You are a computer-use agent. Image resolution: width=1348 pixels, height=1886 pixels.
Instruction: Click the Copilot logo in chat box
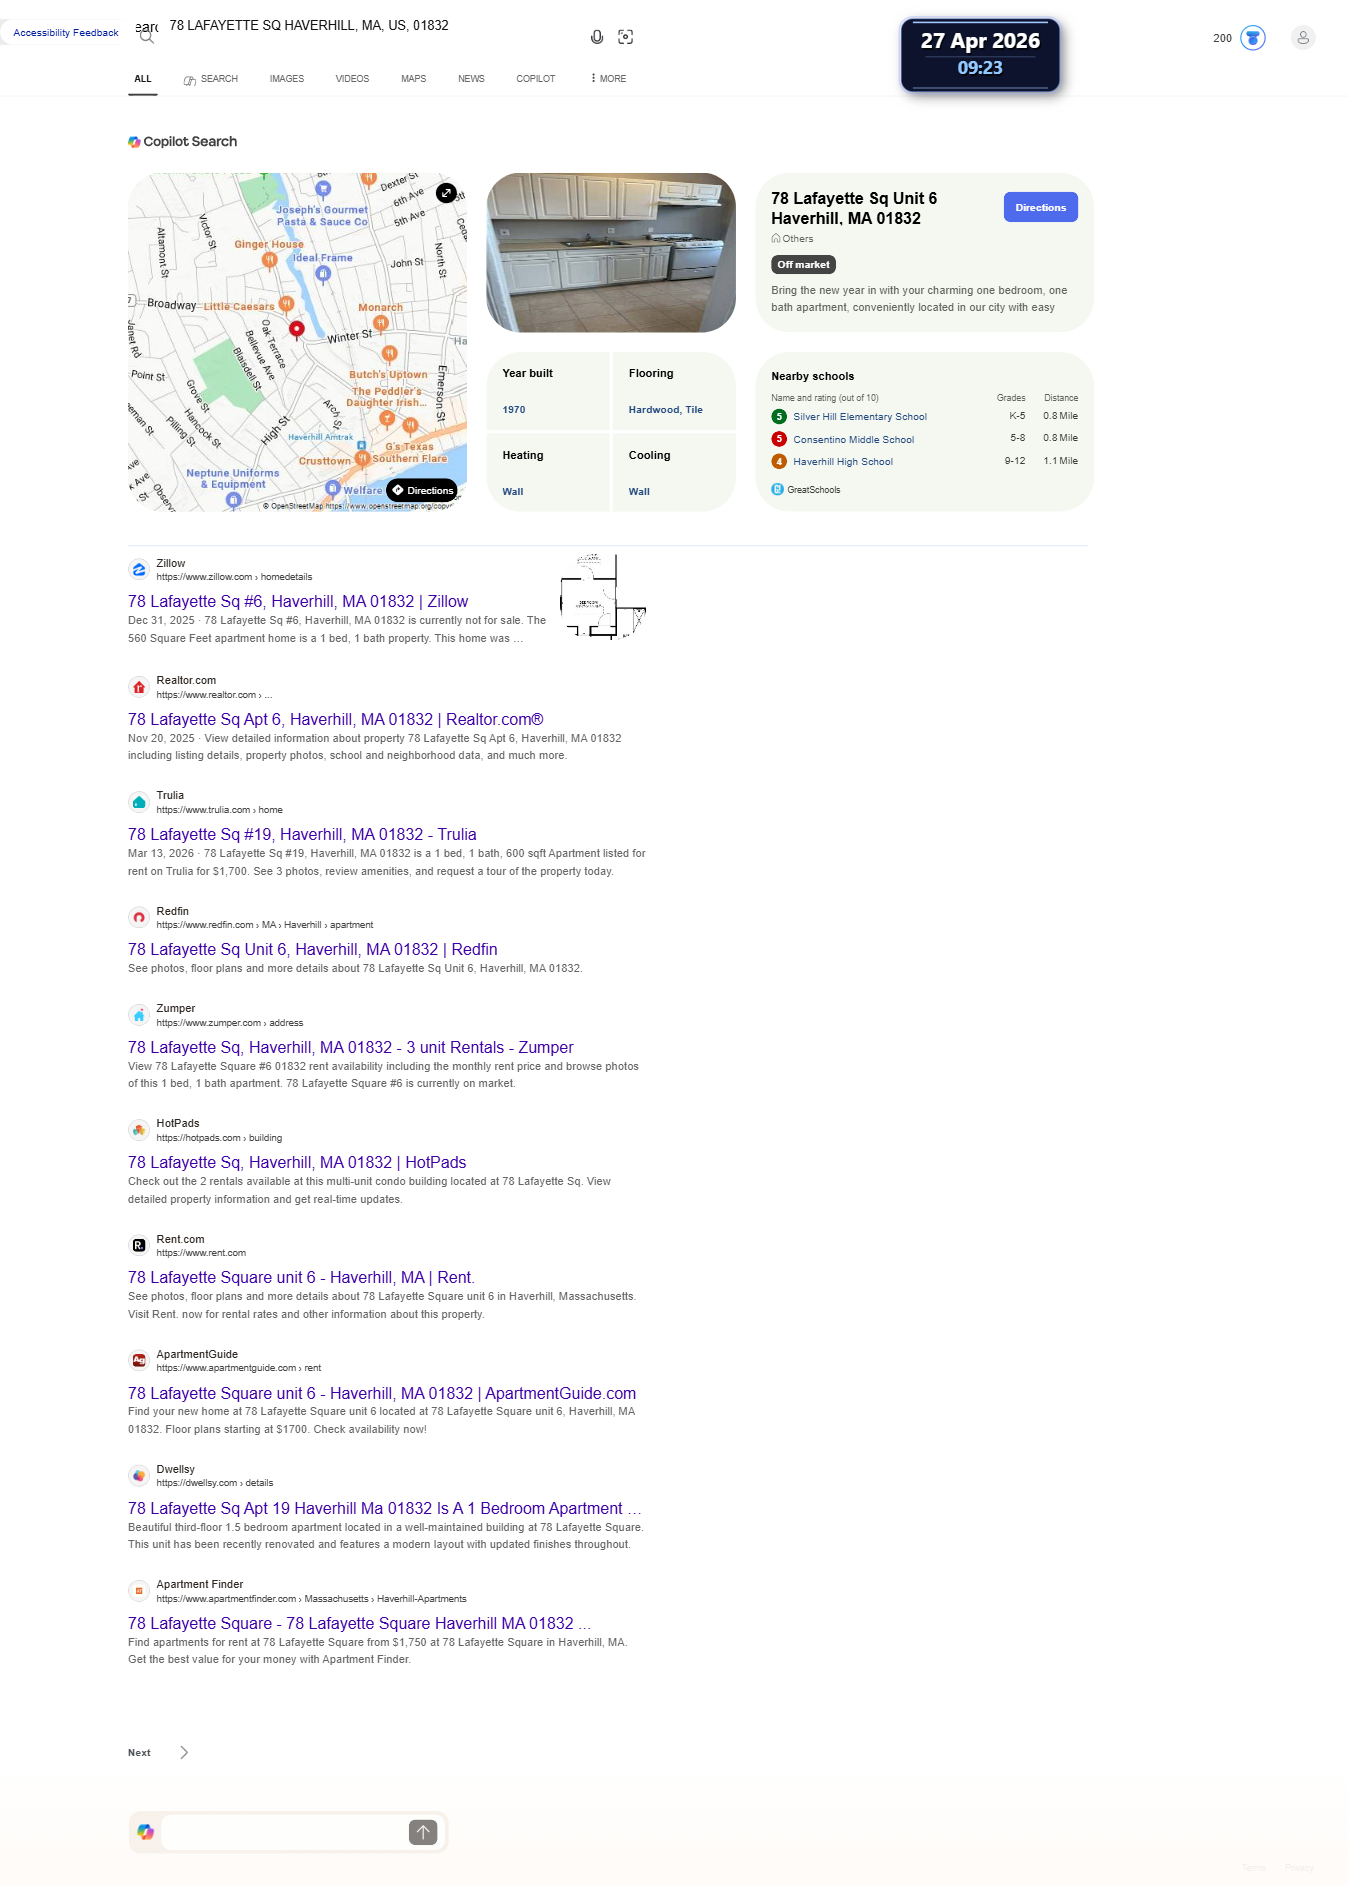(146, 1832)
